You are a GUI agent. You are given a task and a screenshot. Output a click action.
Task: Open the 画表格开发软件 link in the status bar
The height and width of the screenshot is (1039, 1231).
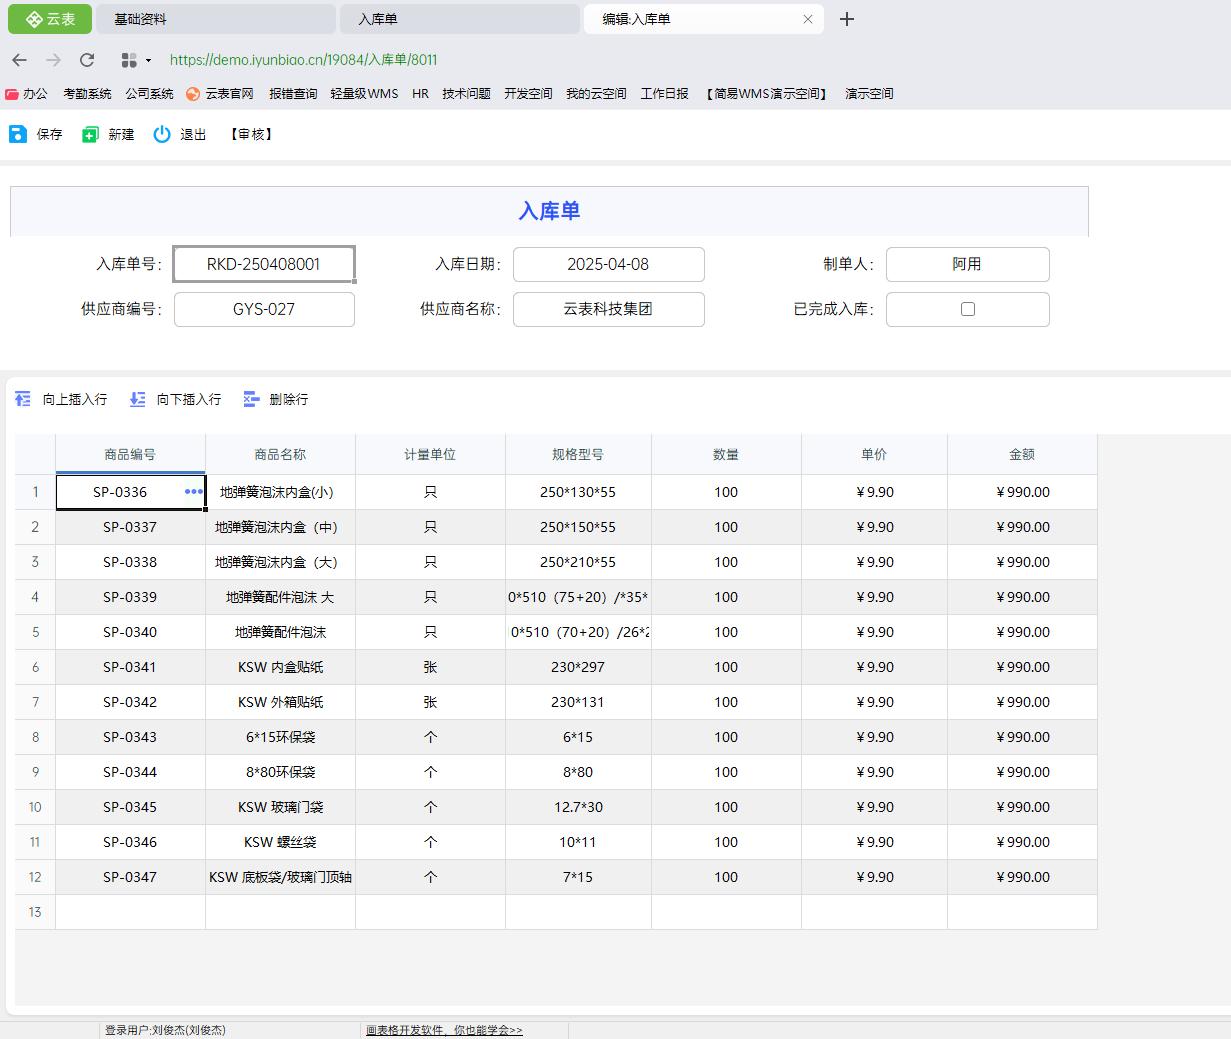pos(444,1030)
